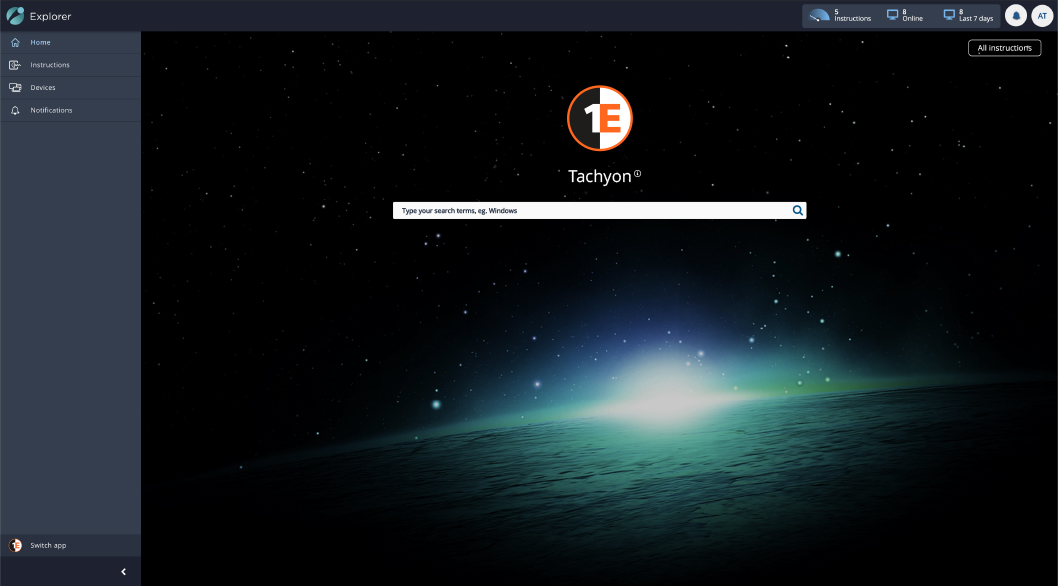Click the Home house icon in sidebar
Viewport: 1058px width, 586px height.
tap(15, 43)
